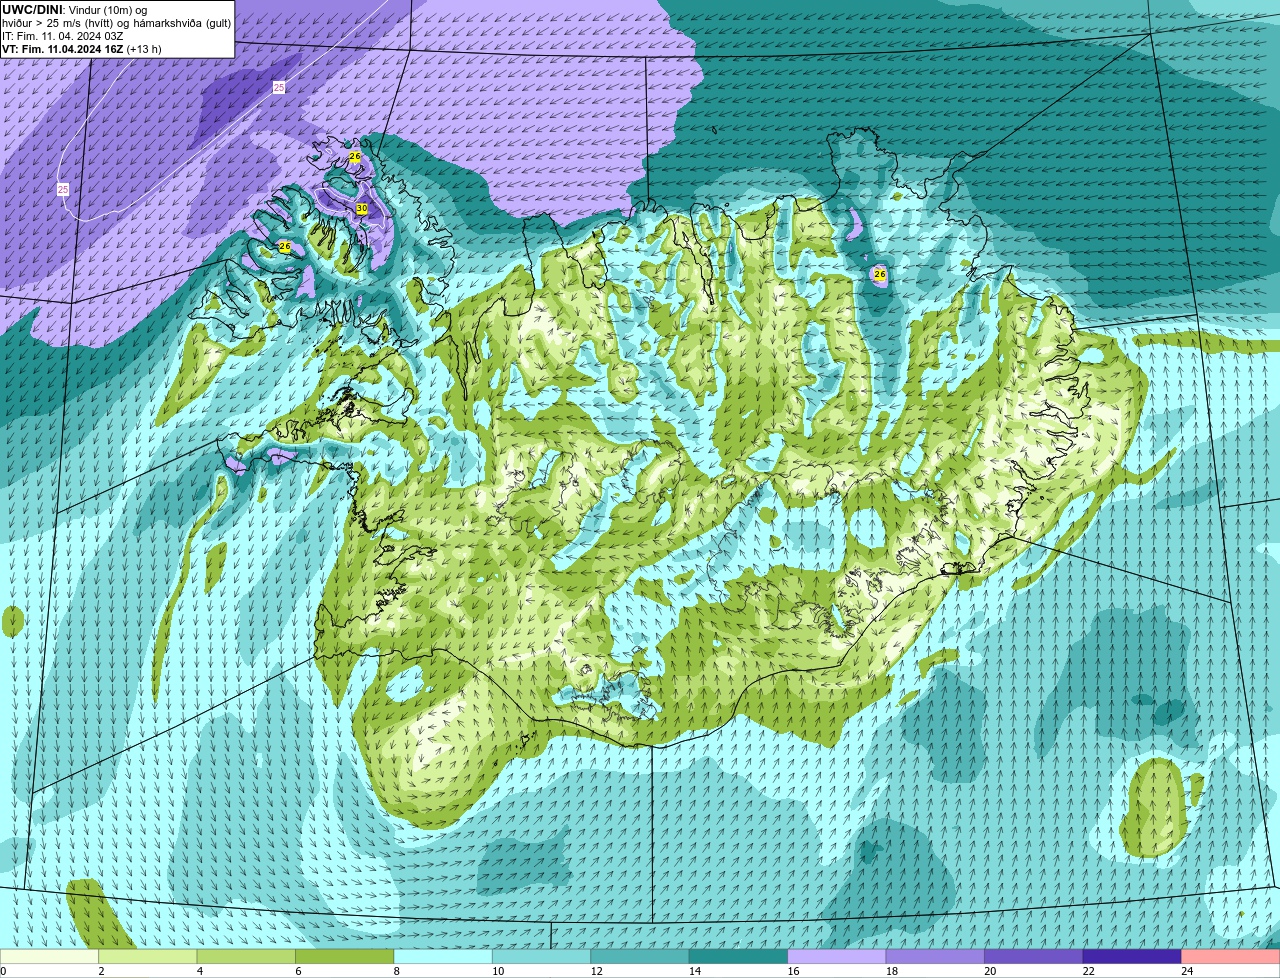Image resolution: width=1280 pixels, height=978 pixels.
Task: Click the yellow "26" gust label in northeast Iceland
Action: point(880,274)
